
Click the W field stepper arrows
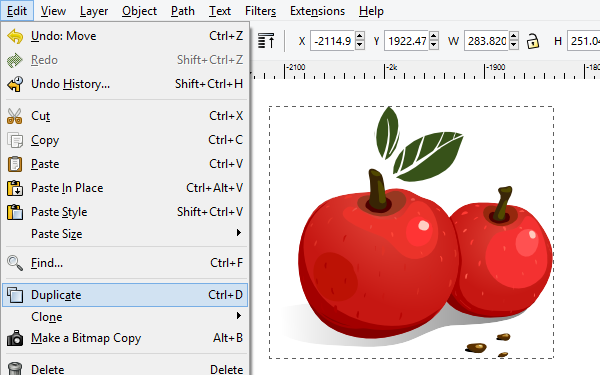[514, 41]
